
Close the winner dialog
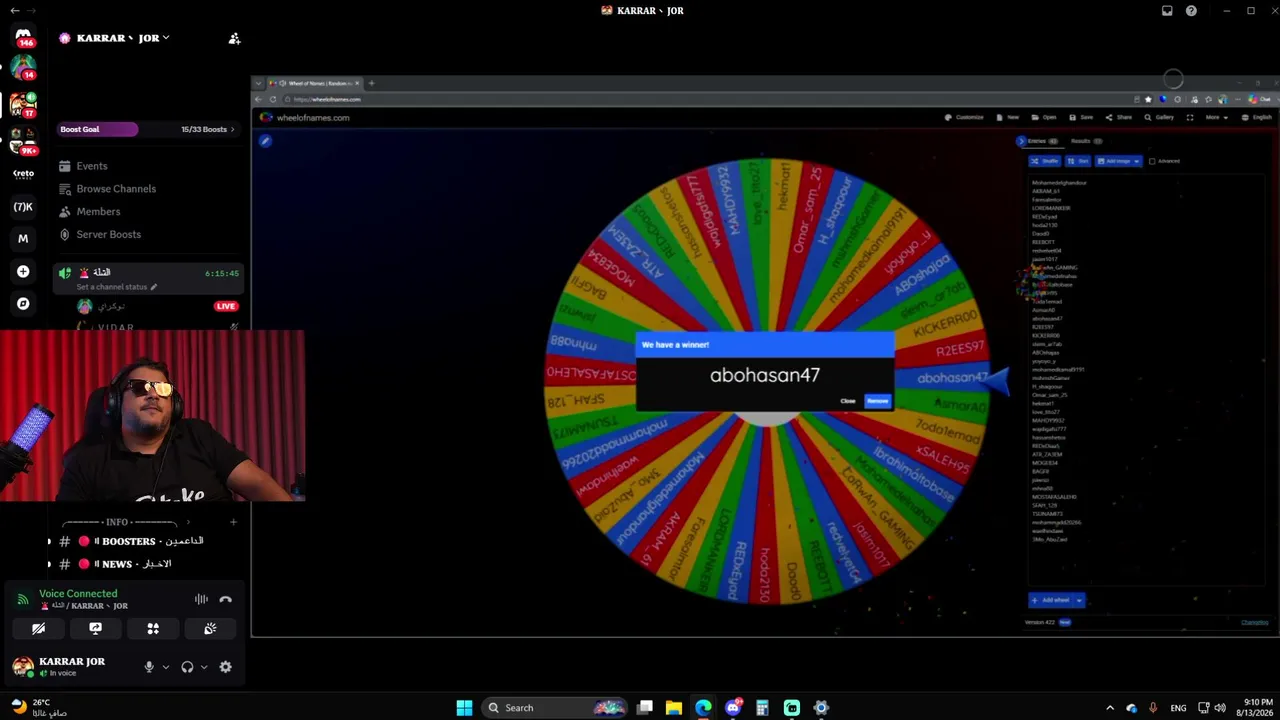[x=848, y=401]
